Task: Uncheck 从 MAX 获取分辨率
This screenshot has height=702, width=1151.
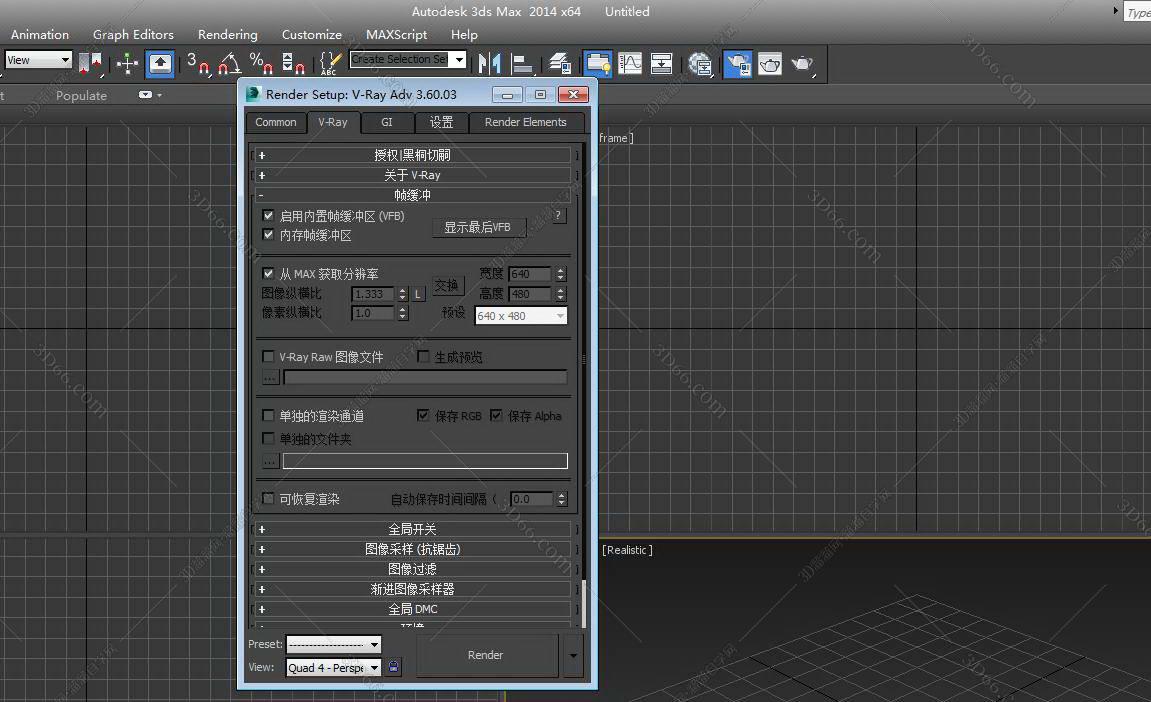Action: coord(268,273)
